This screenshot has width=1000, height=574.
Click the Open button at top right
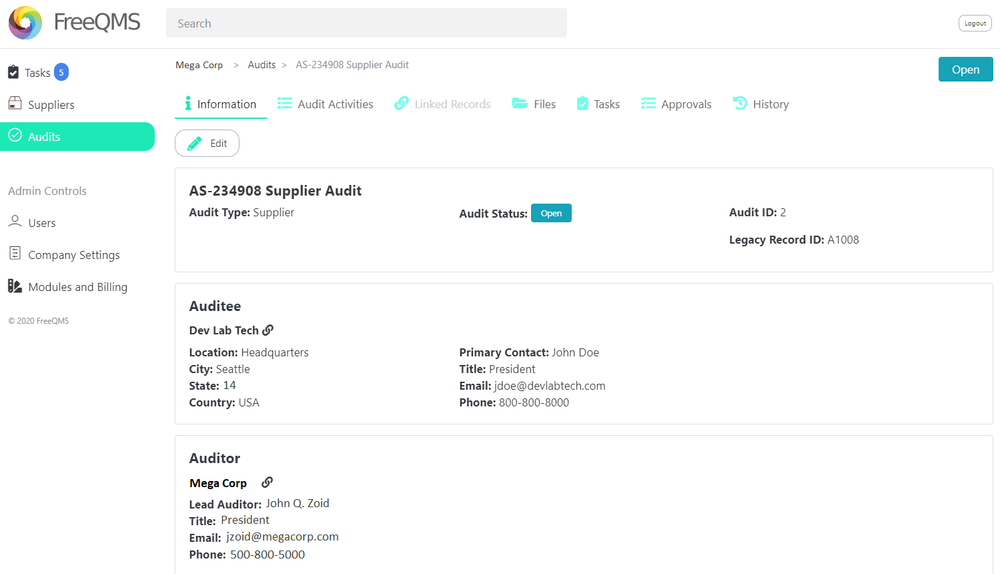[966, 70]
